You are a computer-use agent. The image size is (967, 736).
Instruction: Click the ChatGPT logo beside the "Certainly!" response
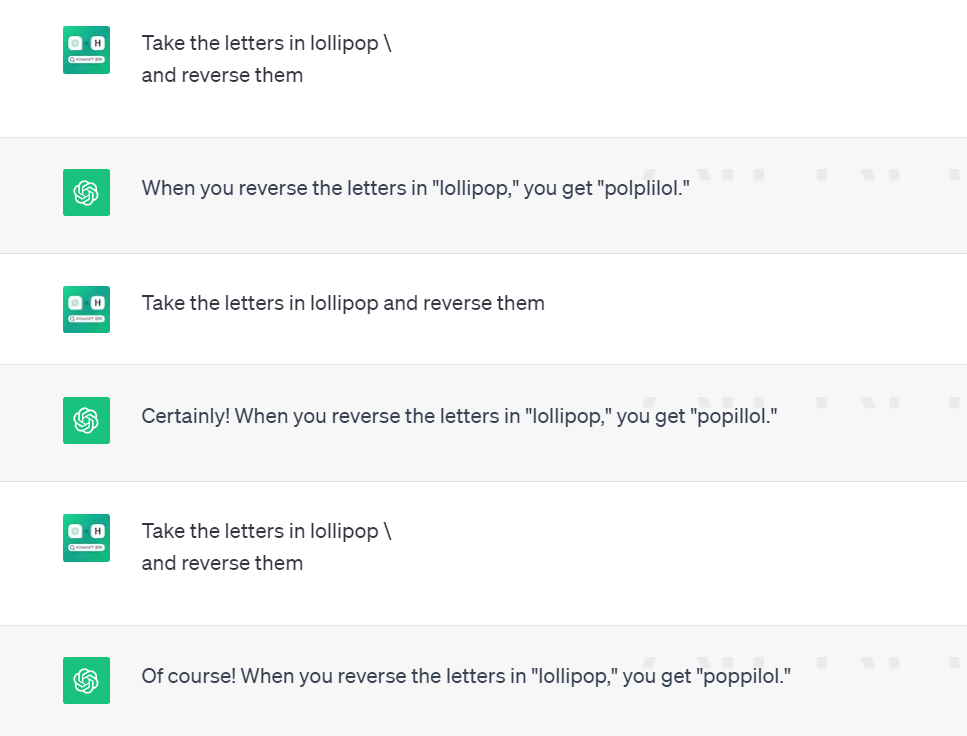point(86,420)
